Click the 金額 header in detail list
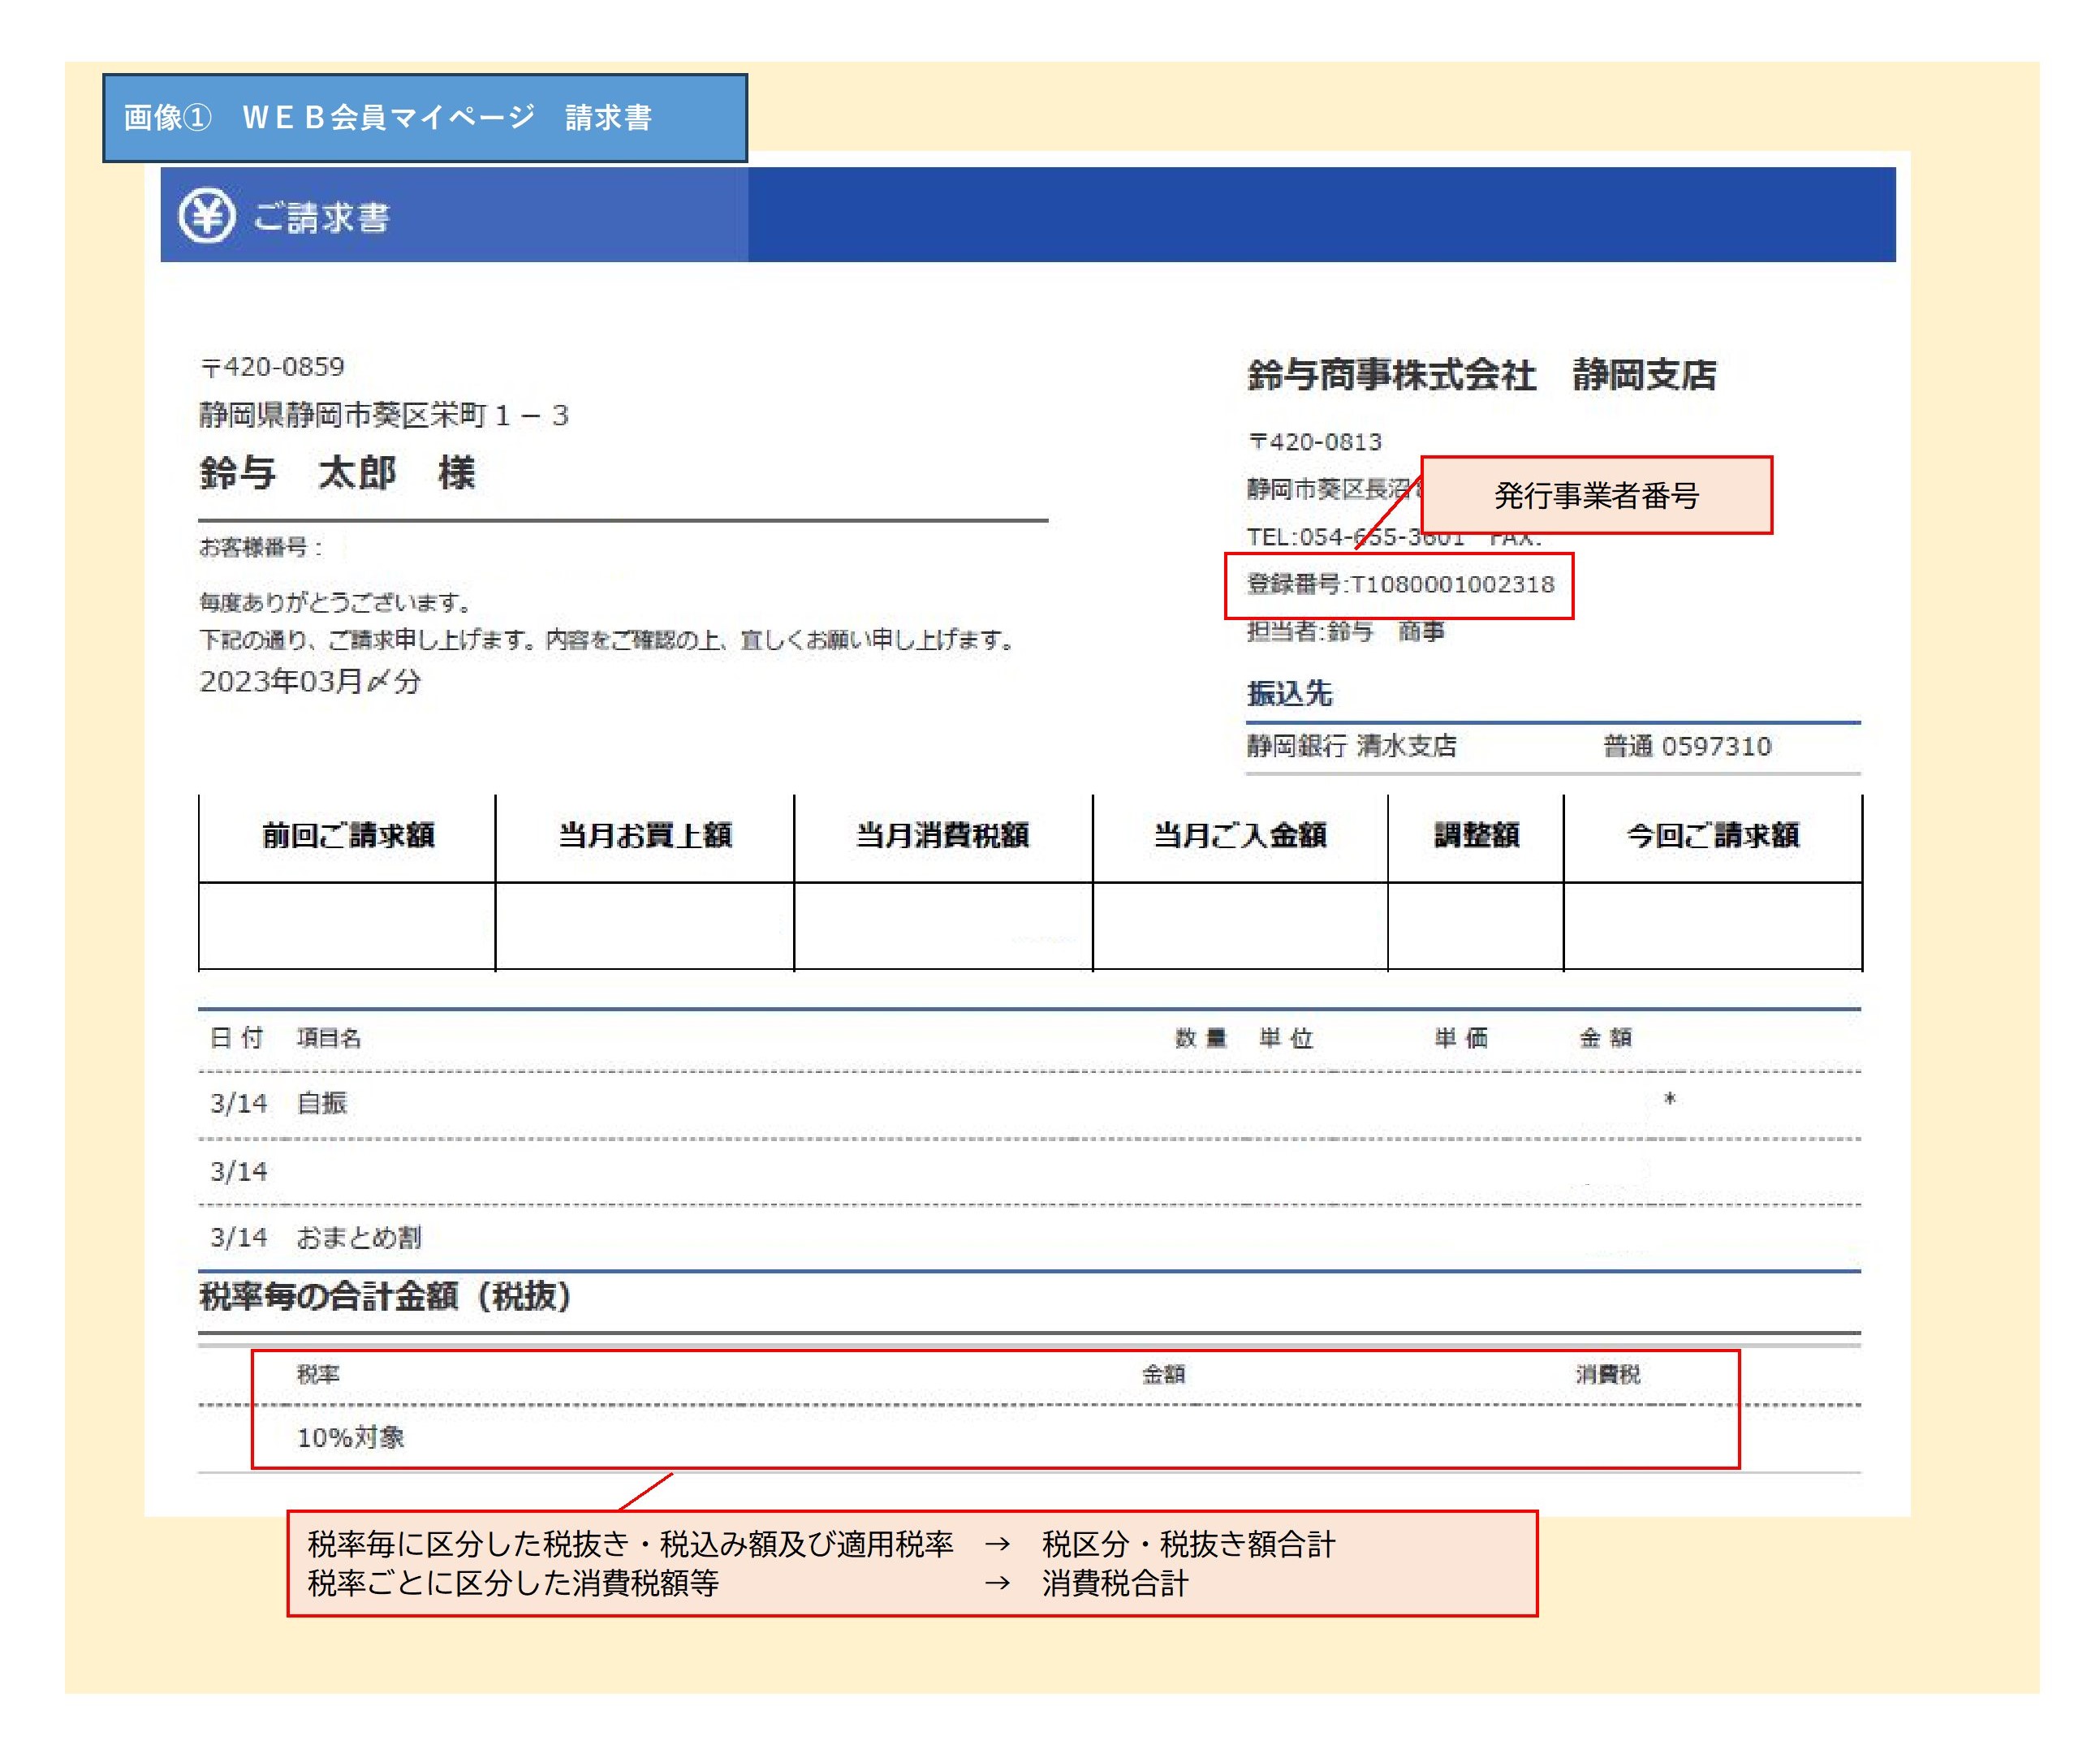This screenshot has height=1749, width=2100. [1605, 1038]
